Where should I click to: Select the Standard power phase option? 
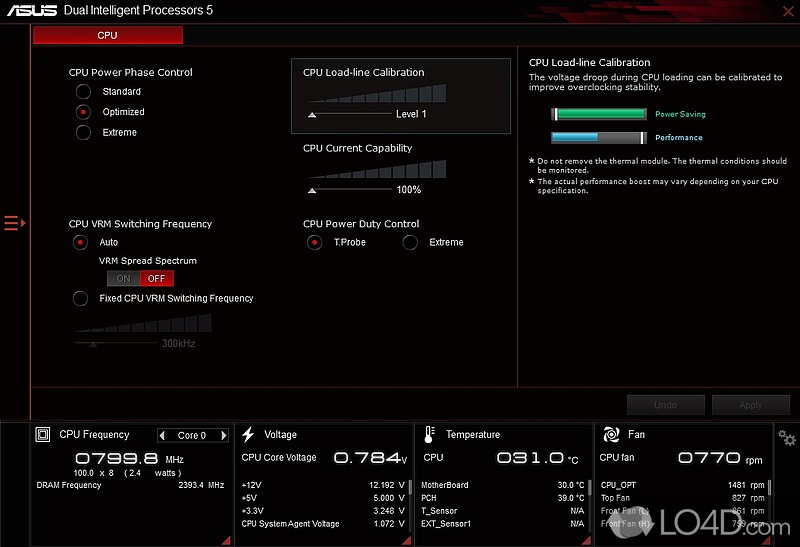coord(83,92)
